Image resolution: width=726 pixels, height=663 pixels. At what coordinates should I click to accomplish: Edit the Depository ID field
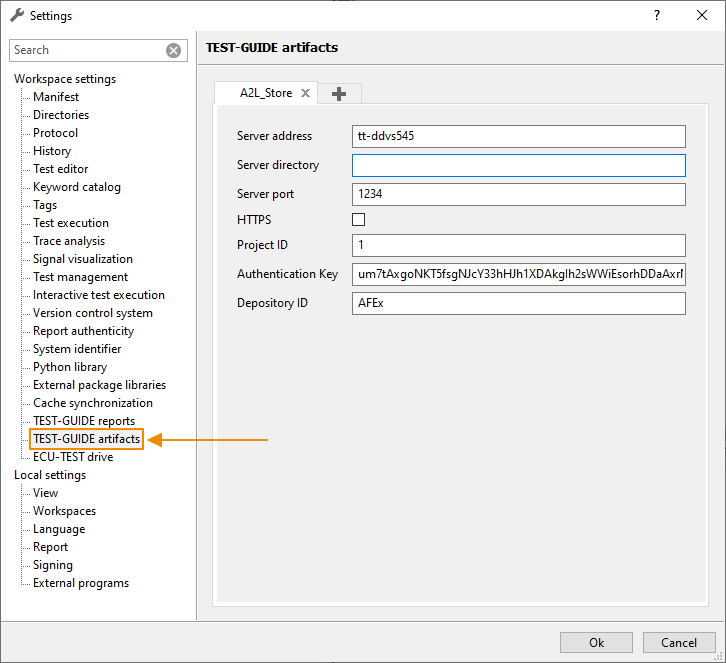[519, 303]
